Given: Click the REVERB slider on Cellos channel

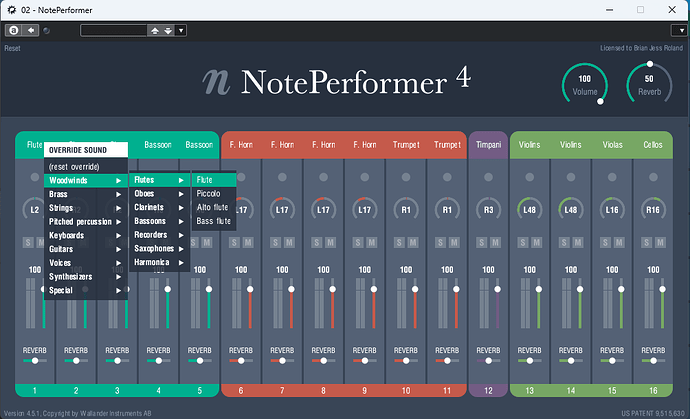Looking at the screenshot, I should click(x=653, y=360).
